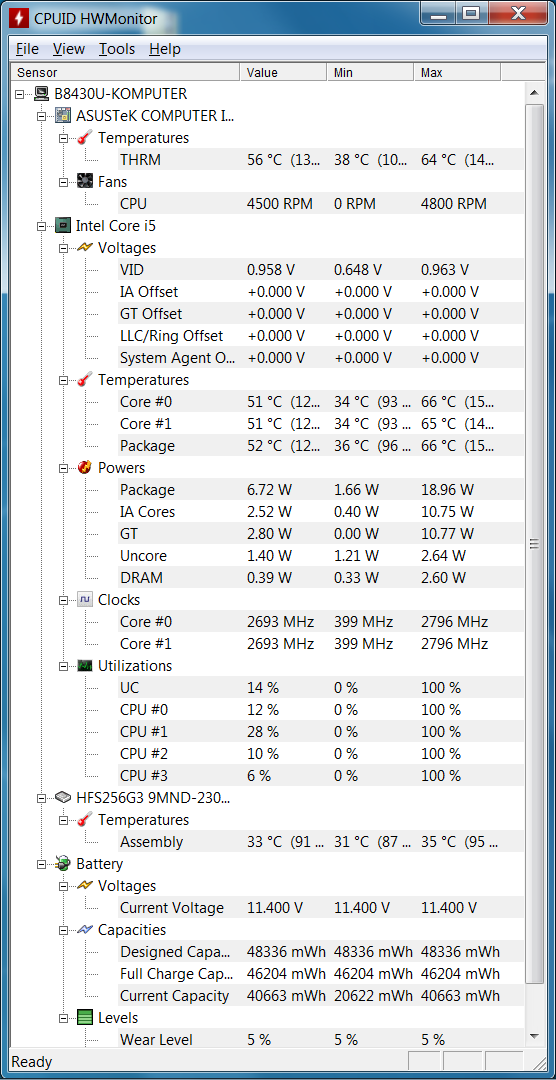Open the View menu
The width and height of the screenshot is (556, 1080).
coord(69,49)
